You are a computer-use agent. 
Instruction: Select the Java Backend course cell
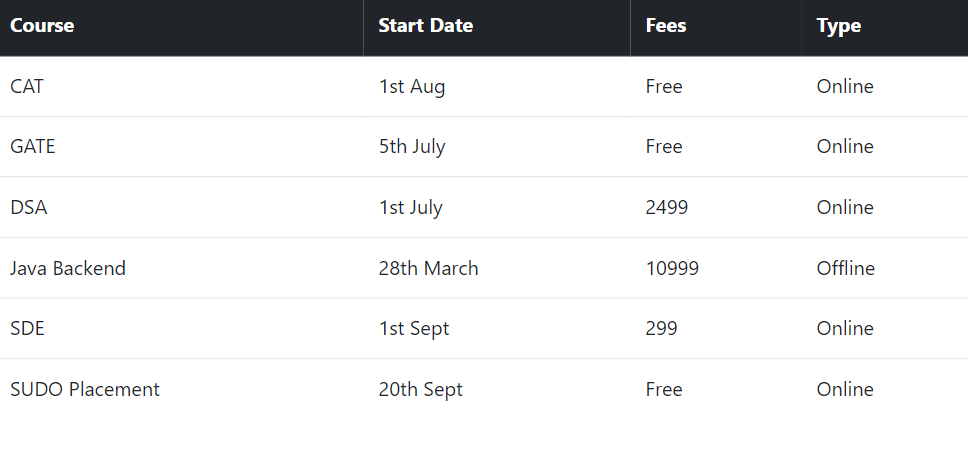[x=68, y=268]
